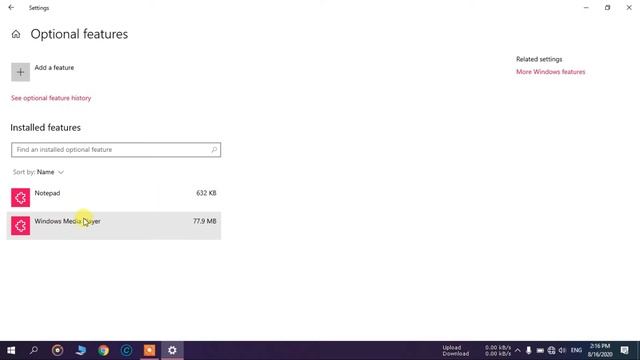The width and height of the screenshot is (640, 360).
Task: Click the microphone tray icon
Action: pos(529,351)
